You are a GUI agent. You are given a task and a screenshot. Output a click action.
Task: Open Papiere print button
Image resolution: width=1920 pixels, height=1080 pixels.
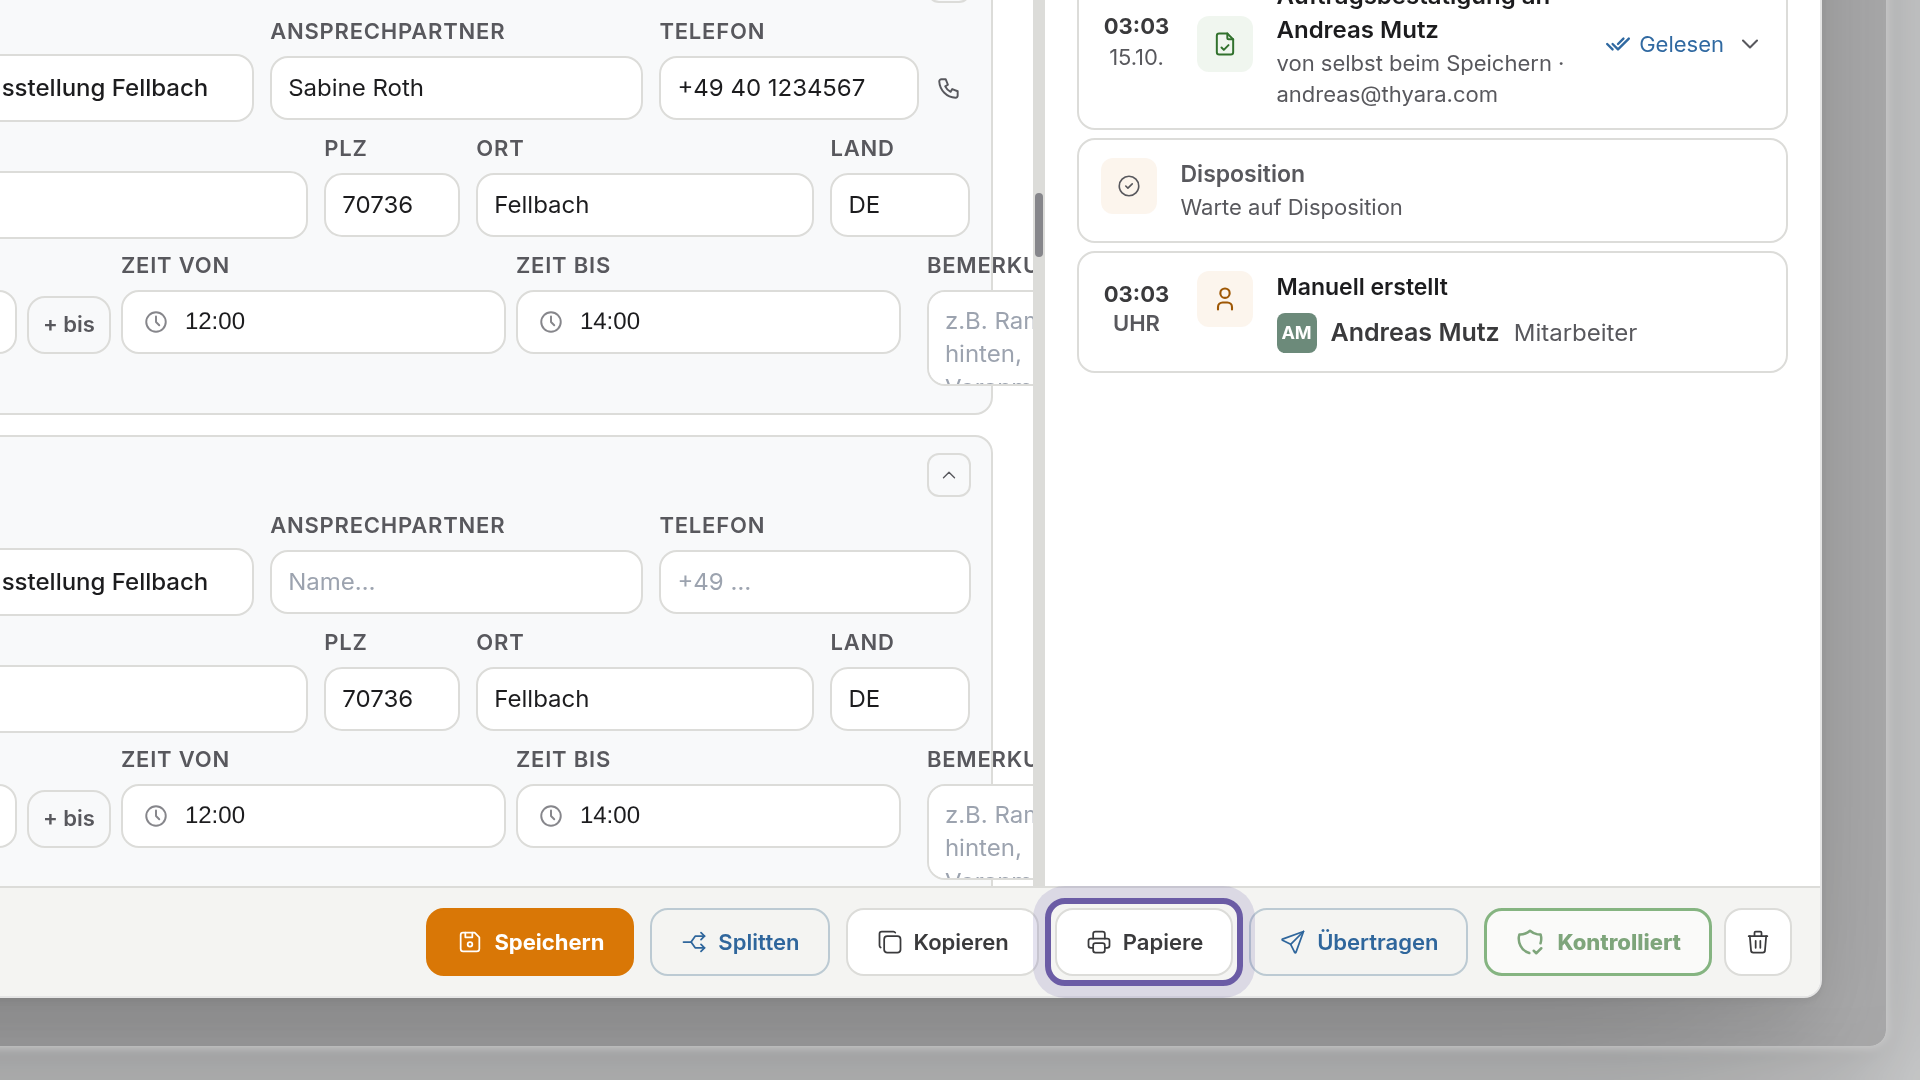point(1144,942)
